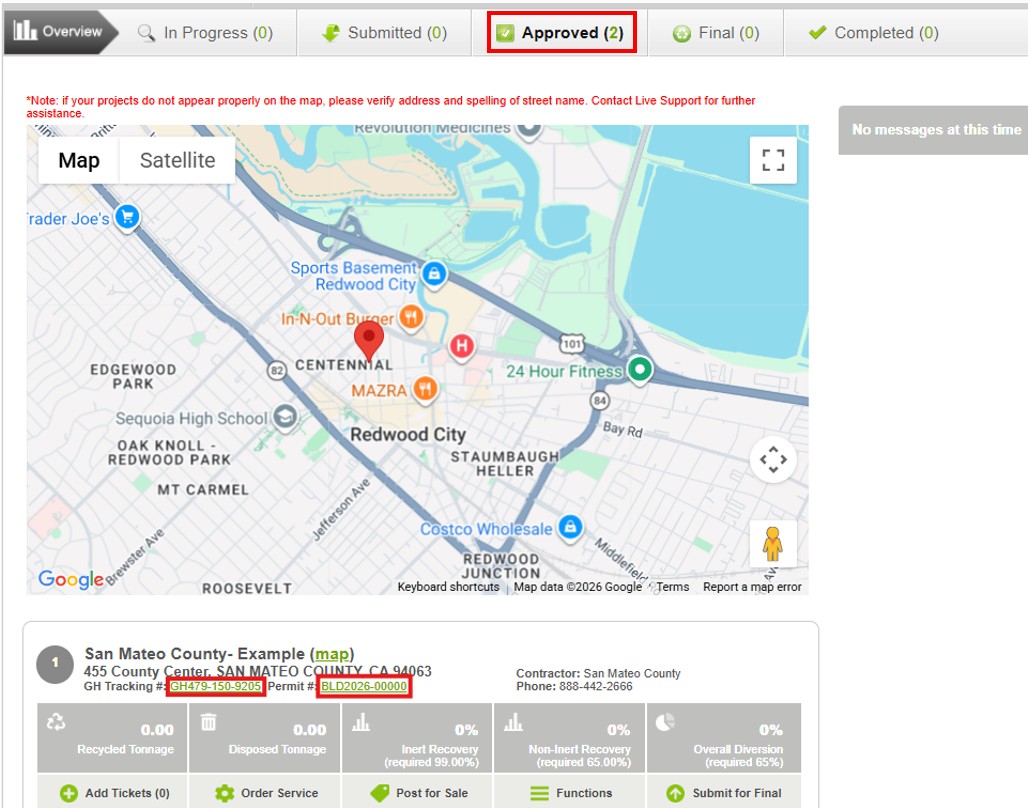This screenshot has width=1030, height=808.
Task: Click Order Service button
Action: click(267, 793)
